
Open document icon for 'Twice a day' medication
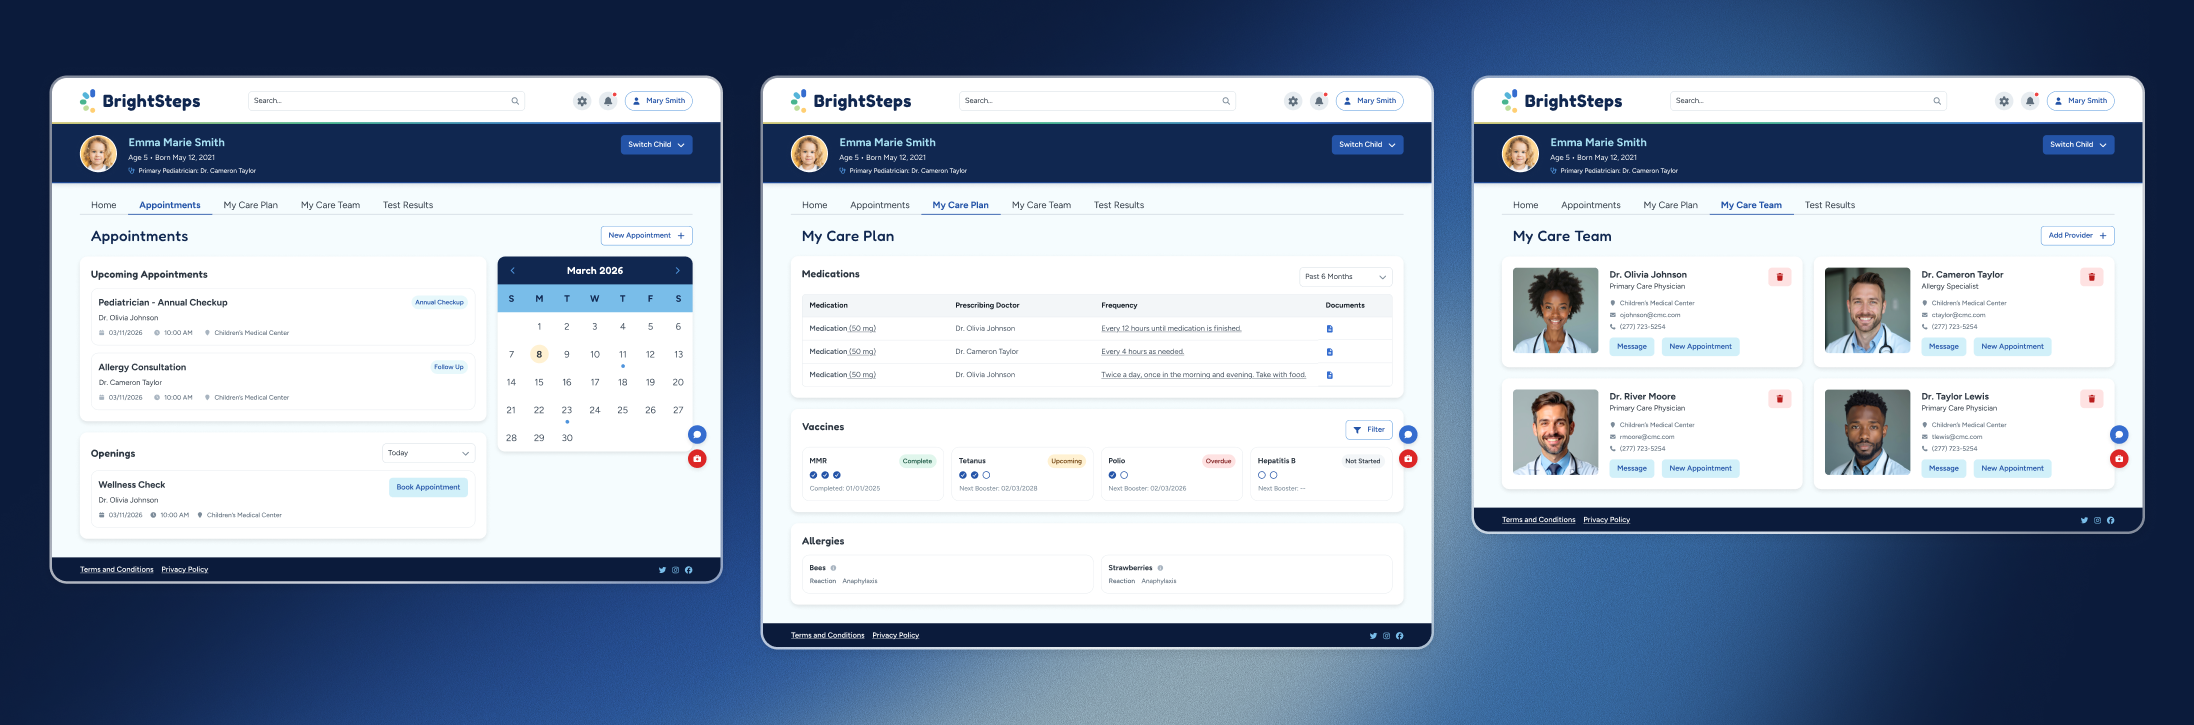[1329, 375]
